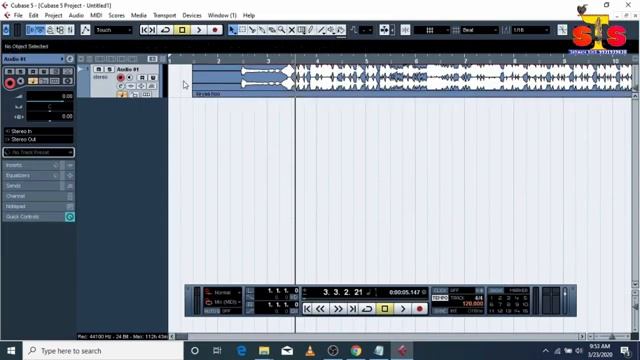Toggle the transport TEMPO track button

[440, 298]
